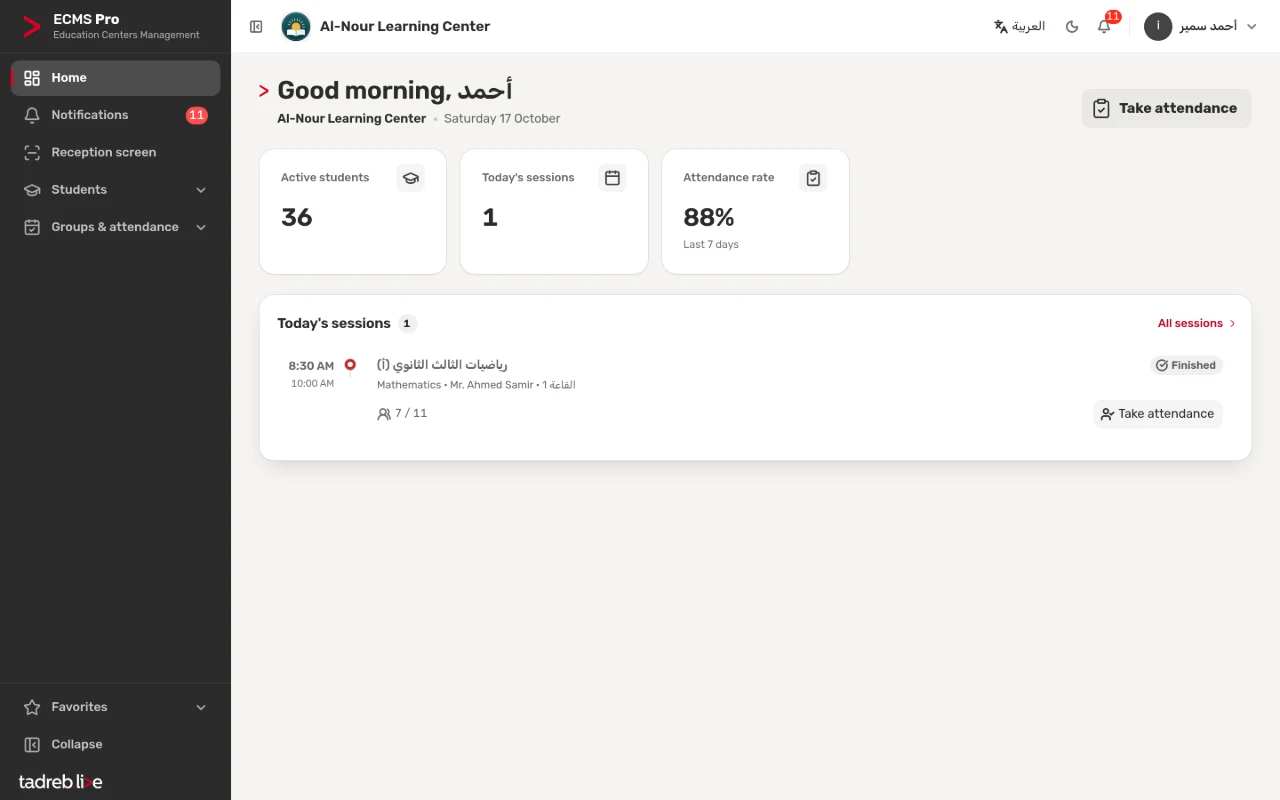Click the Active students count 36
This screenshot has height=800, width=1280.
point(297,217)
